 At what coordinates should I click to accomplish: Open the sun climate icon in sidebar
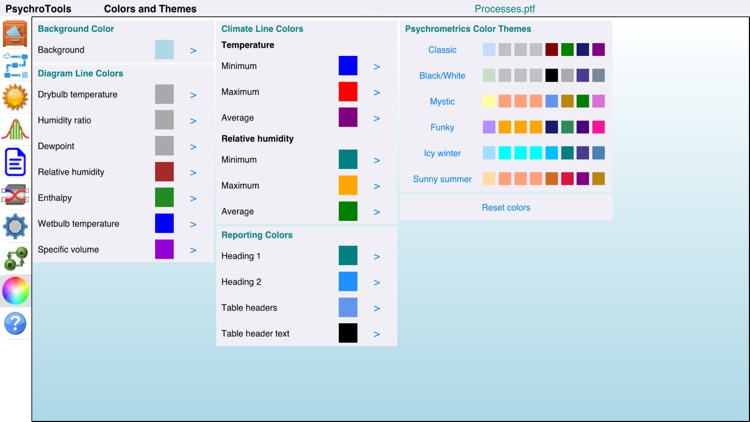[x=15, y=98]
